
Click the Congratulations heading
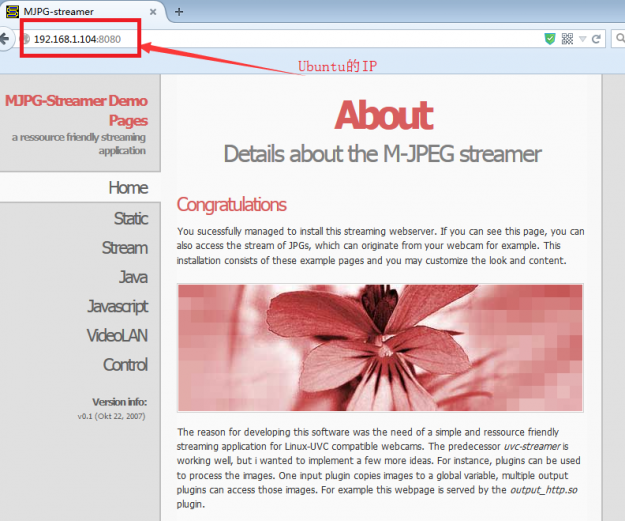coord(231,204)
